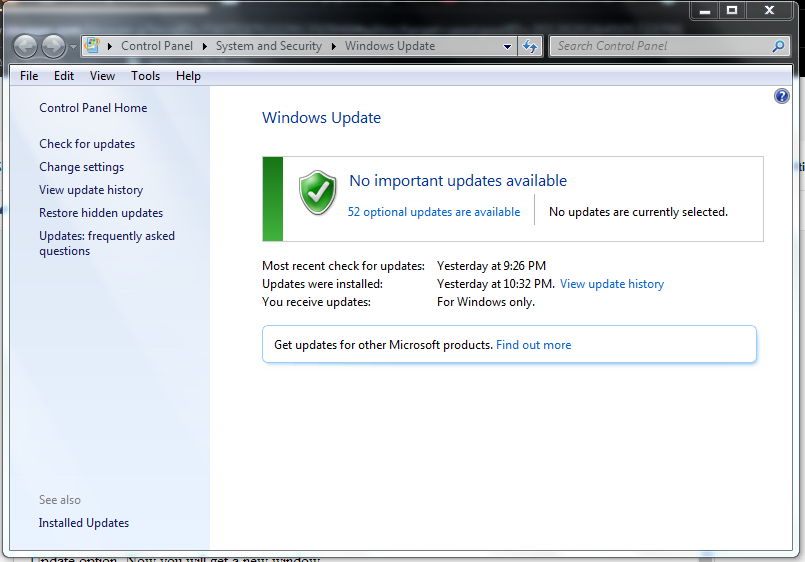Click For Windows only text

pyautogui.click(x=486, y=302)
